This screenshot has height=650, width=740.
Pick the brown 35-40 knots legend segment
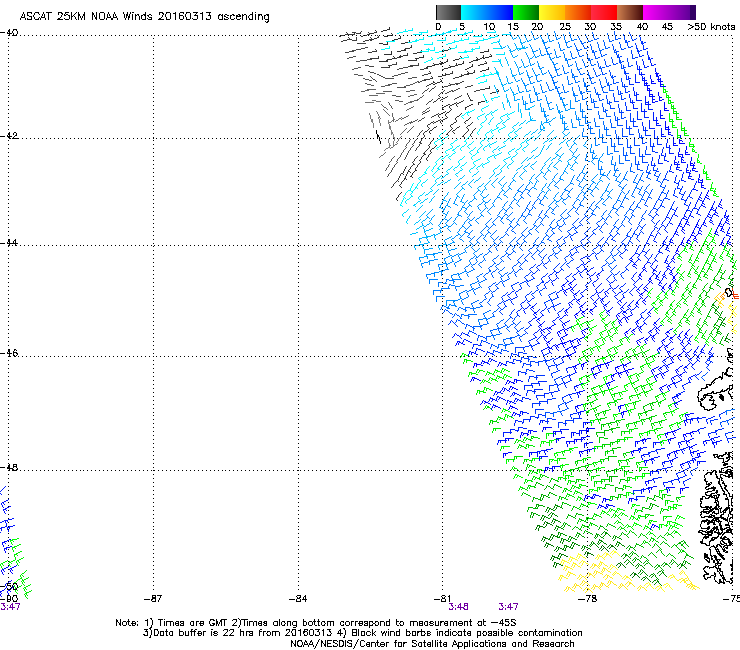(630, 12)
